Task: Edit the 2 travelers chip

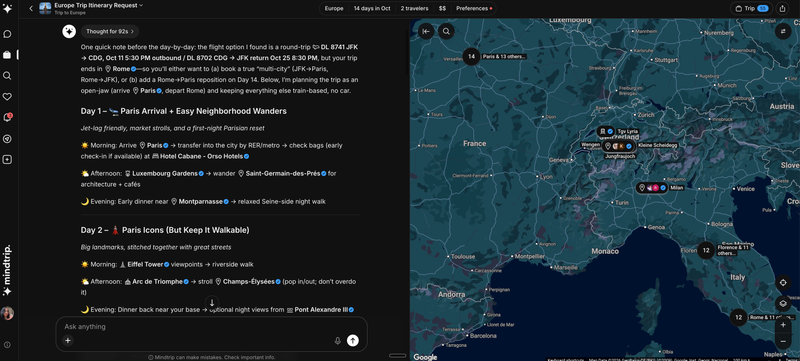Action: (x=414, y=8)
